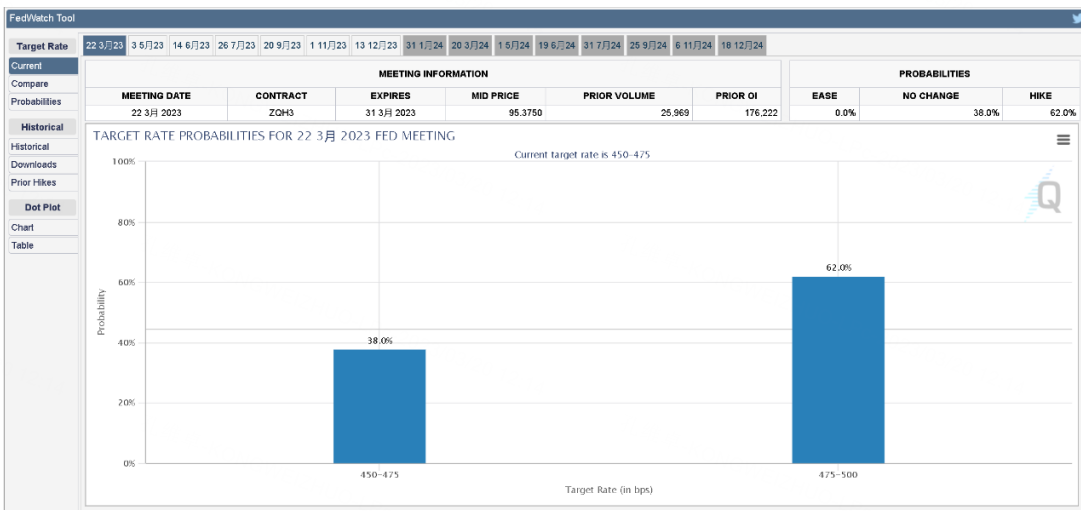Screen dimensions: 1081x511
Task: Click the 31 3月 2023 expires cell
Action: [x=390, y=112]
